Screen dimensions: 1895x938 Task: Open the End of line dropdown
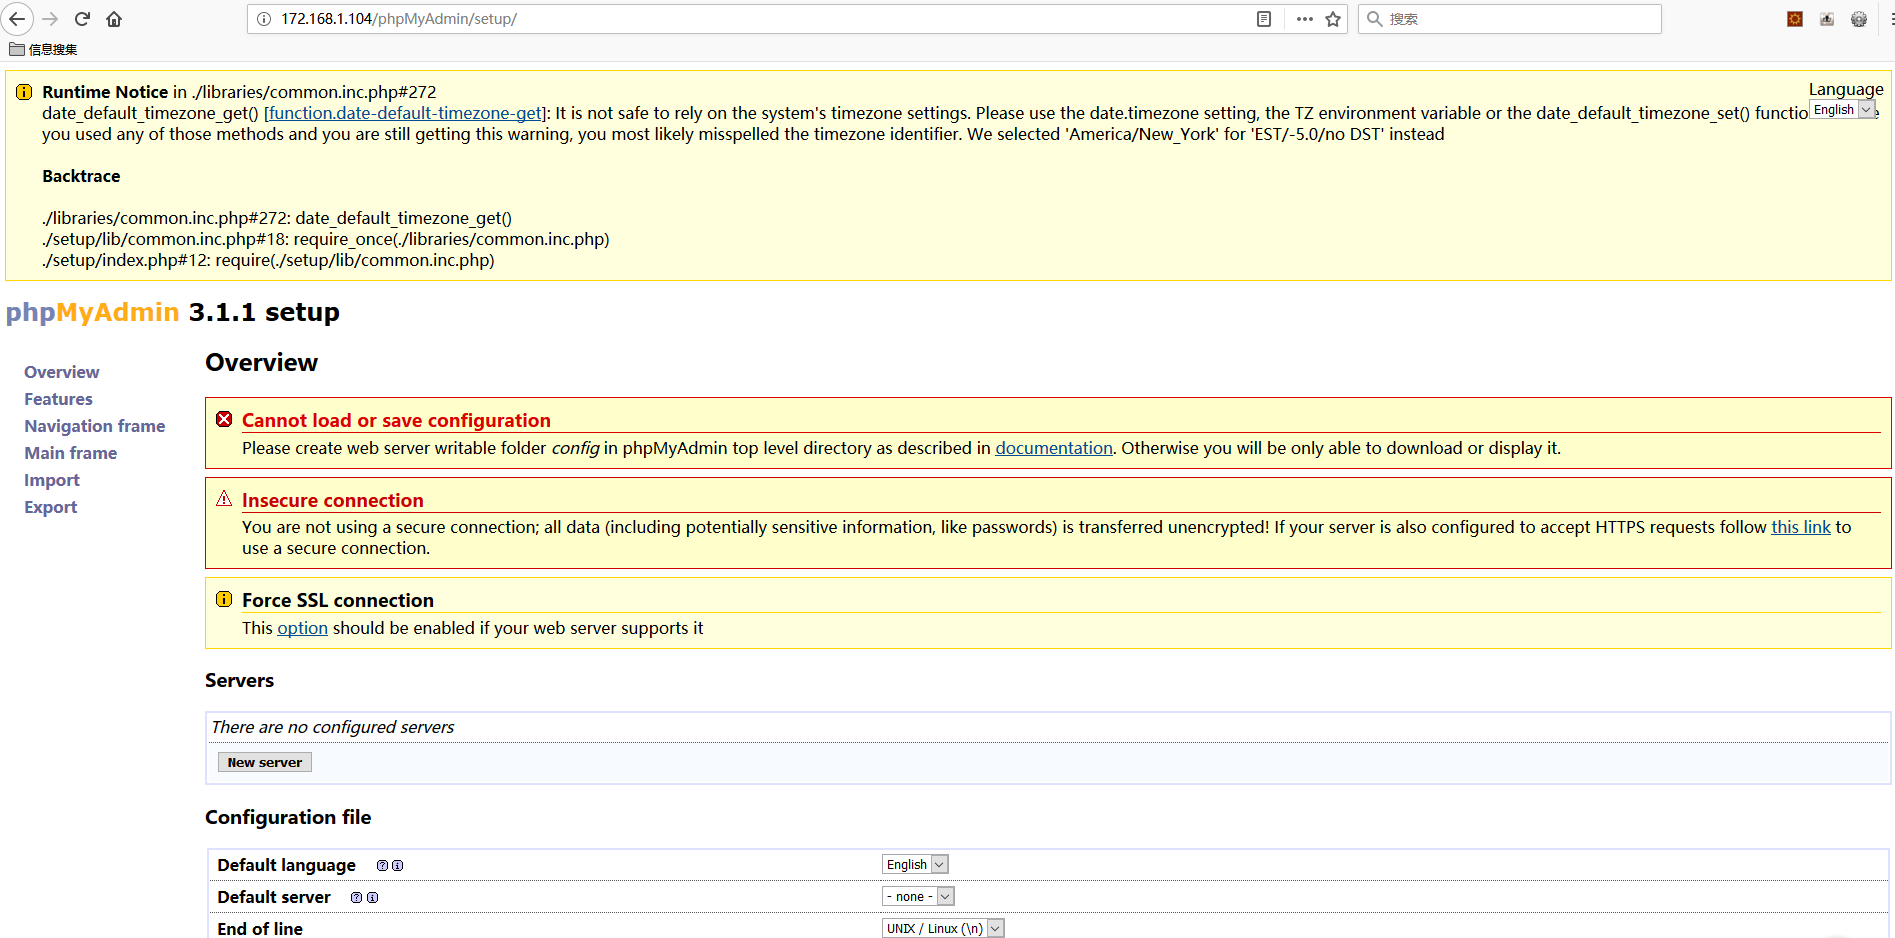tap(943, 928)
